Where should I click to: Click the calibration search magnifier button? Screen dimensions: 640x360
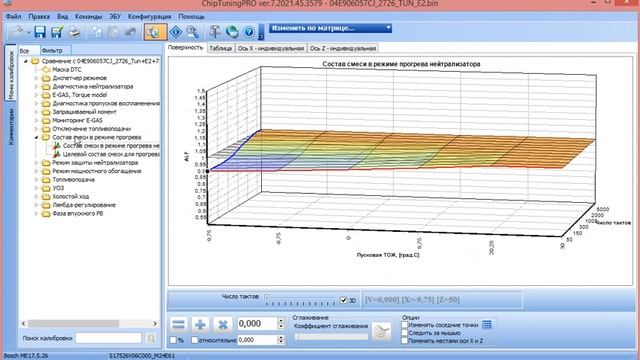click(x=151, y=338)
